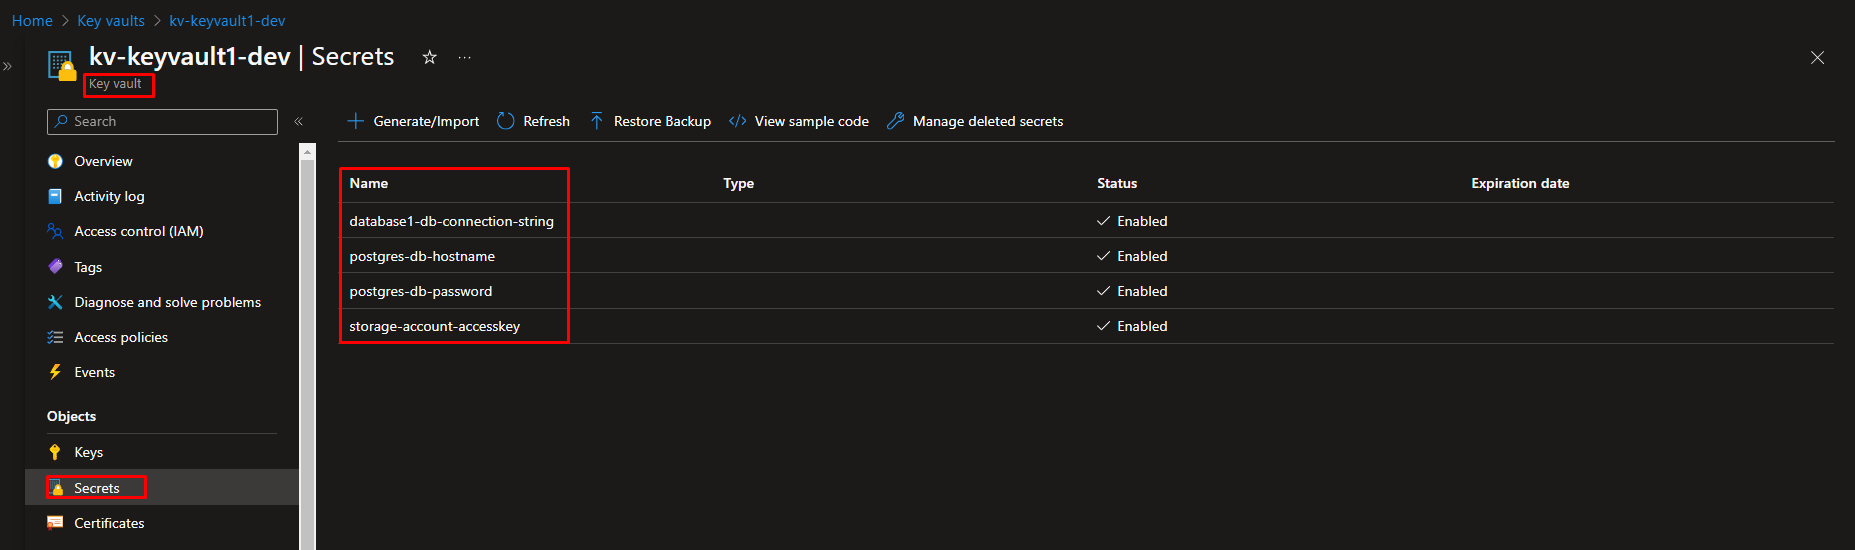Click the key vault resource icon
The height and width of the screenshot is (550, 1855).
[x=62, y=66]
